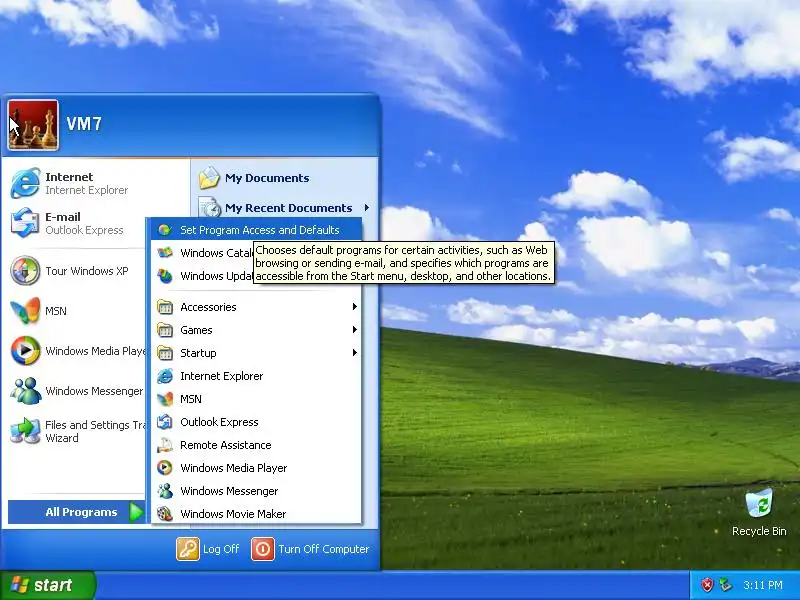Click the My Documents folder icon
The image size is (800, 600).
(x=209, y=178)
